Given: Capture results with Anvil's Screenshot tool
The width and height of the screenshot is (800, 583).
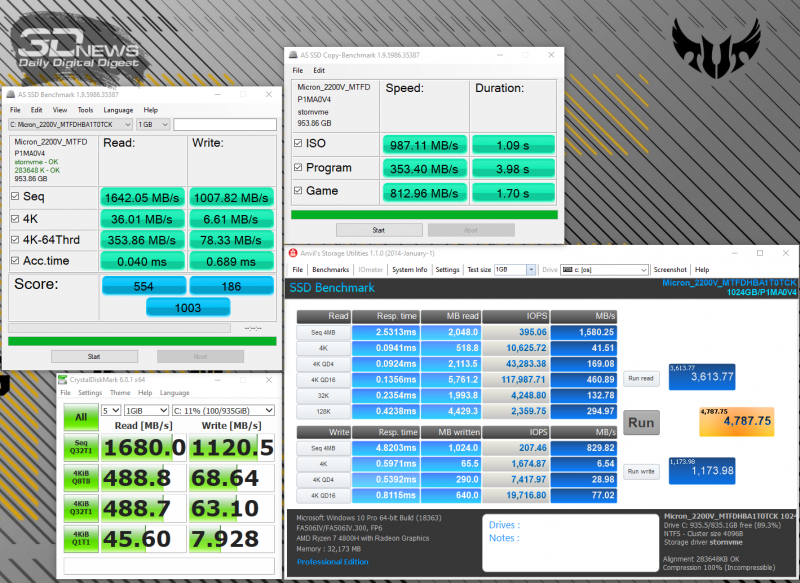Looking at the screenshot, I should point(670,269).
